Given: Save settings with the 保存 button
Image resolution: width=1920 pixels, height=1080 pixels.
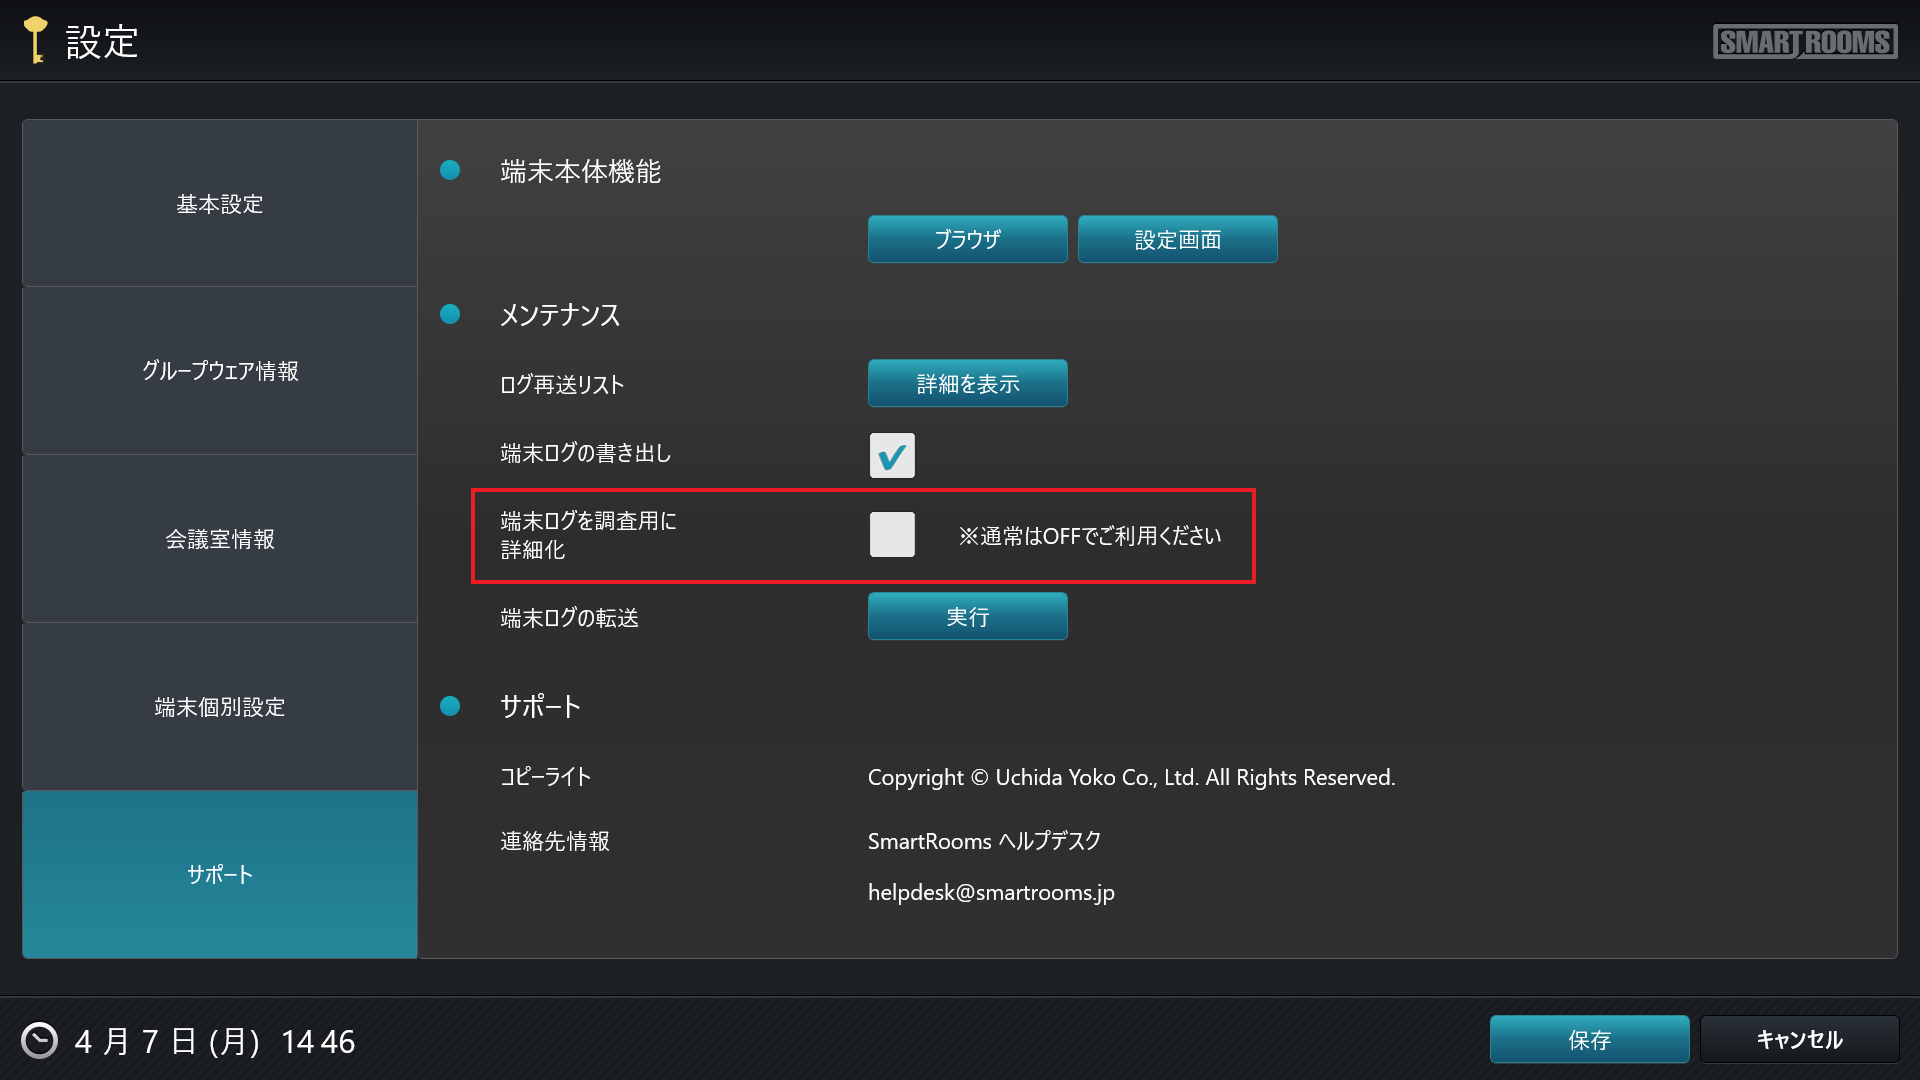Looking at the screenshot, I should 1589,1040.
